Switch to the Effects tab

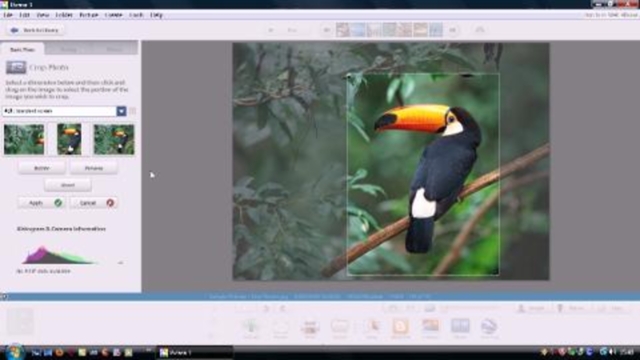tap(115, 49)
